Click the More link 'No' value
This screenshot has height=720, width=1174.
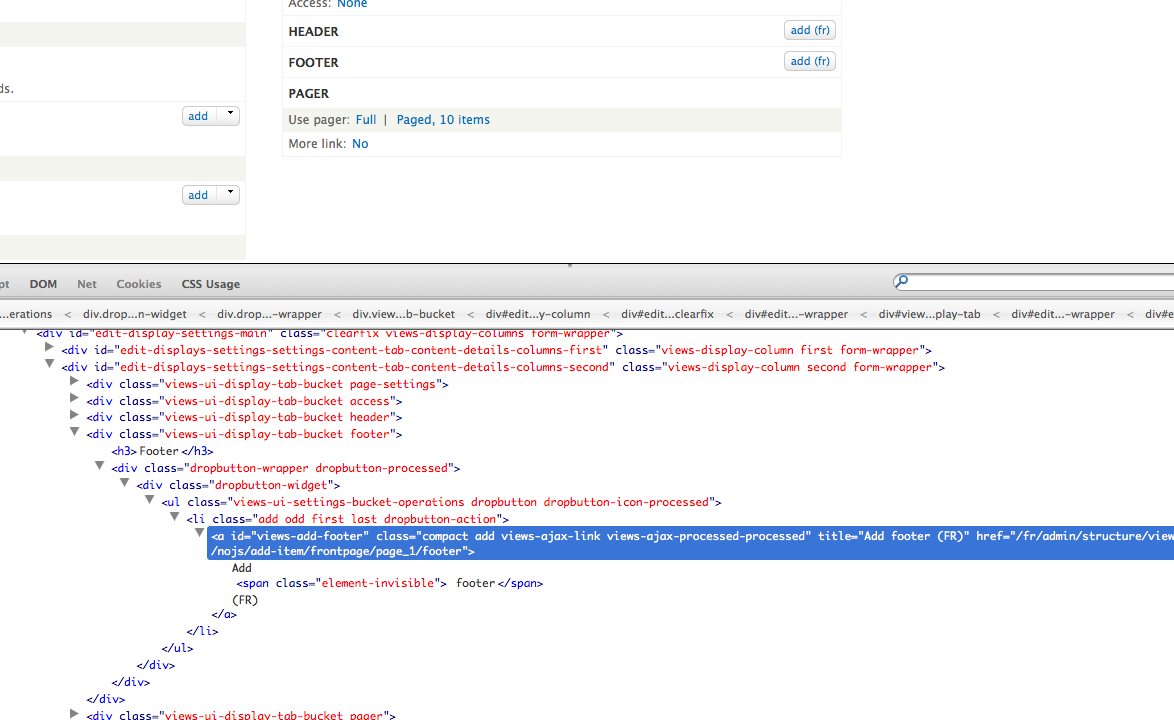360,144
